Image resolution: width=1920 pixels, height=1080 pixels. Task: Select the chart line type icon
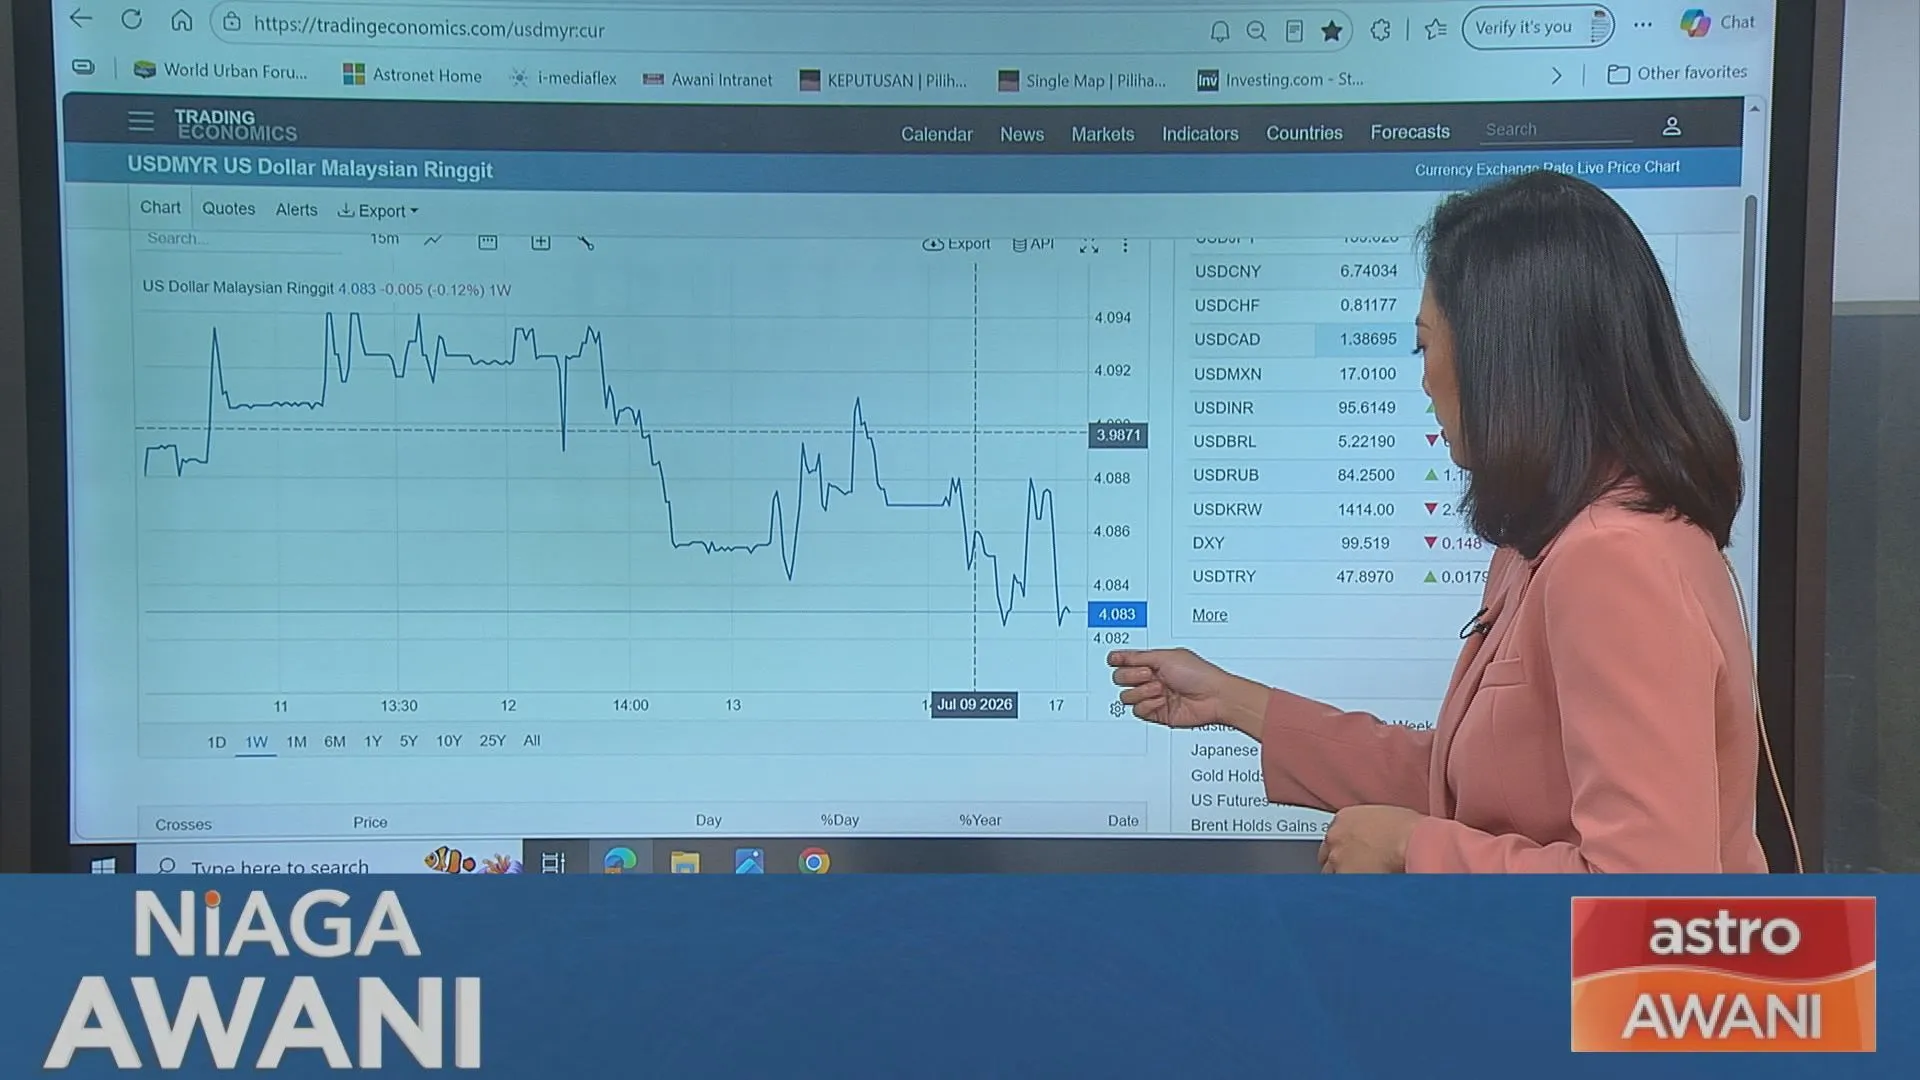coord(433,240)
